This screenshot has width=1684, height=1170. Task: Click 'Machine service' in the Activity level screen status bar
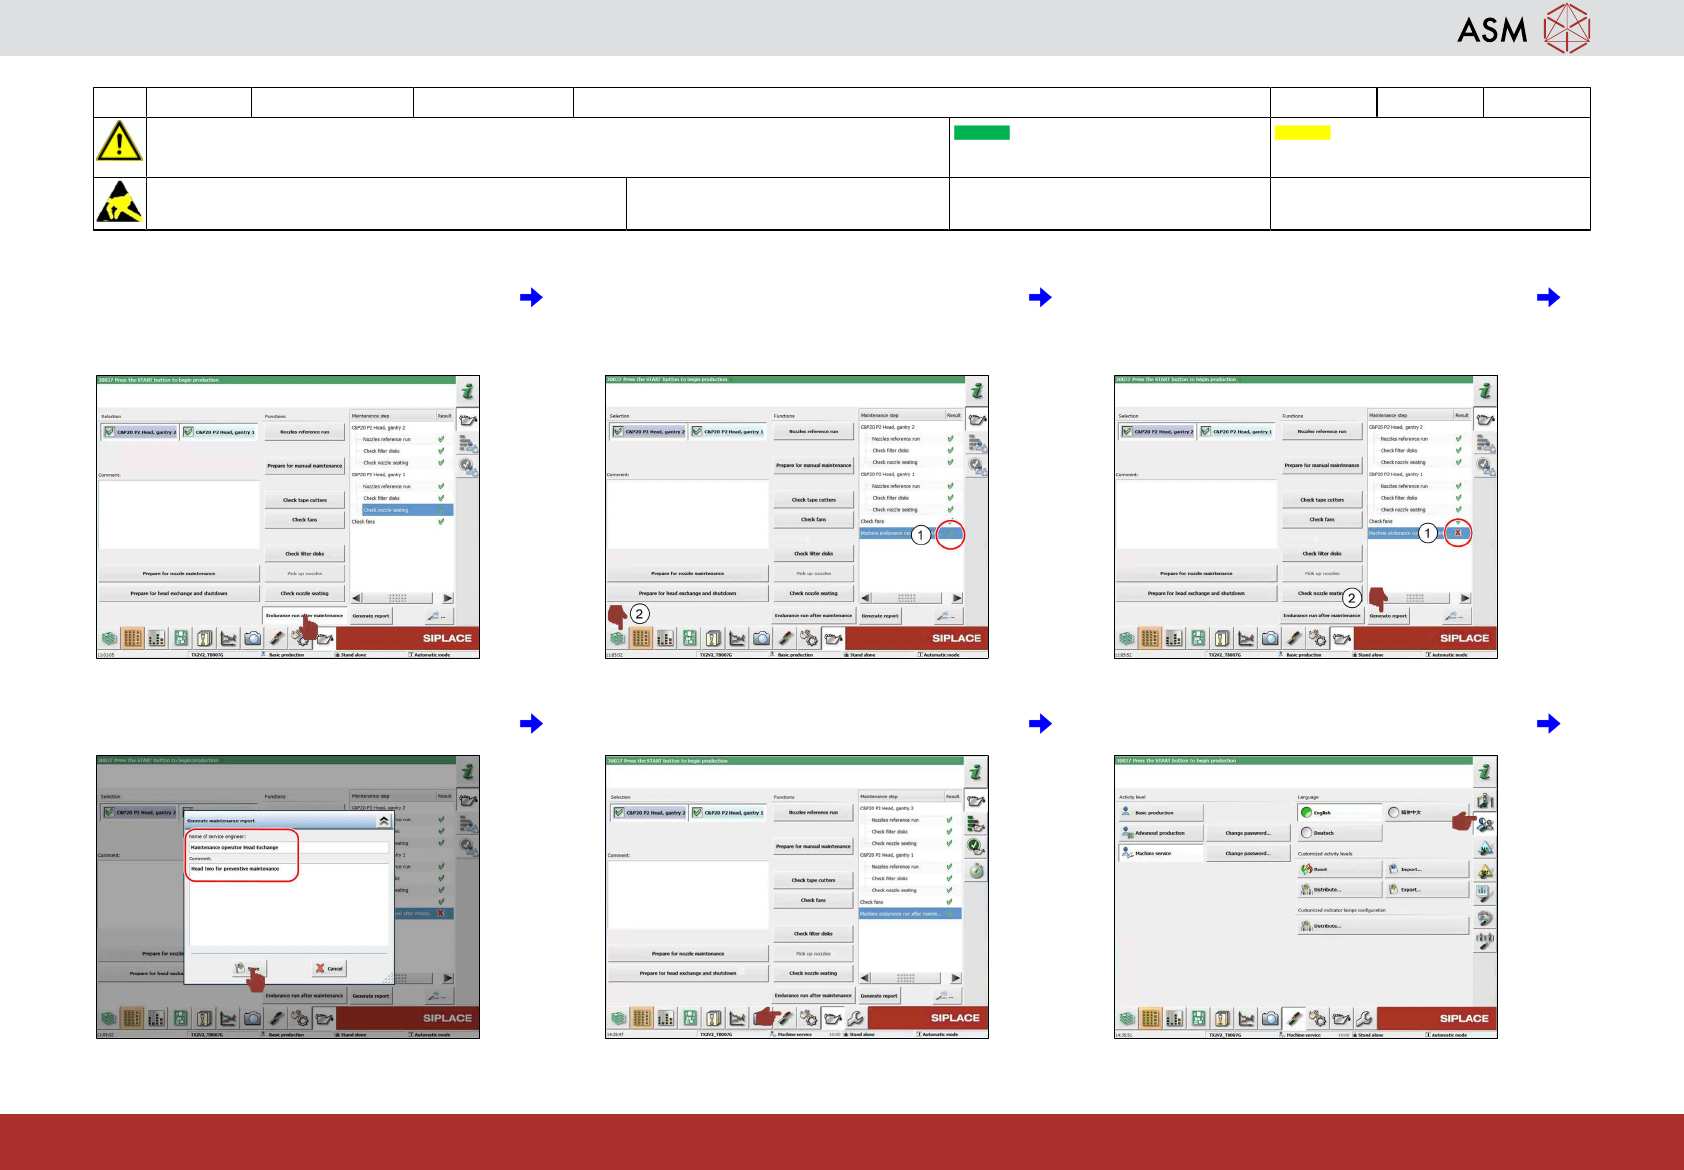coord(1304,1035)
